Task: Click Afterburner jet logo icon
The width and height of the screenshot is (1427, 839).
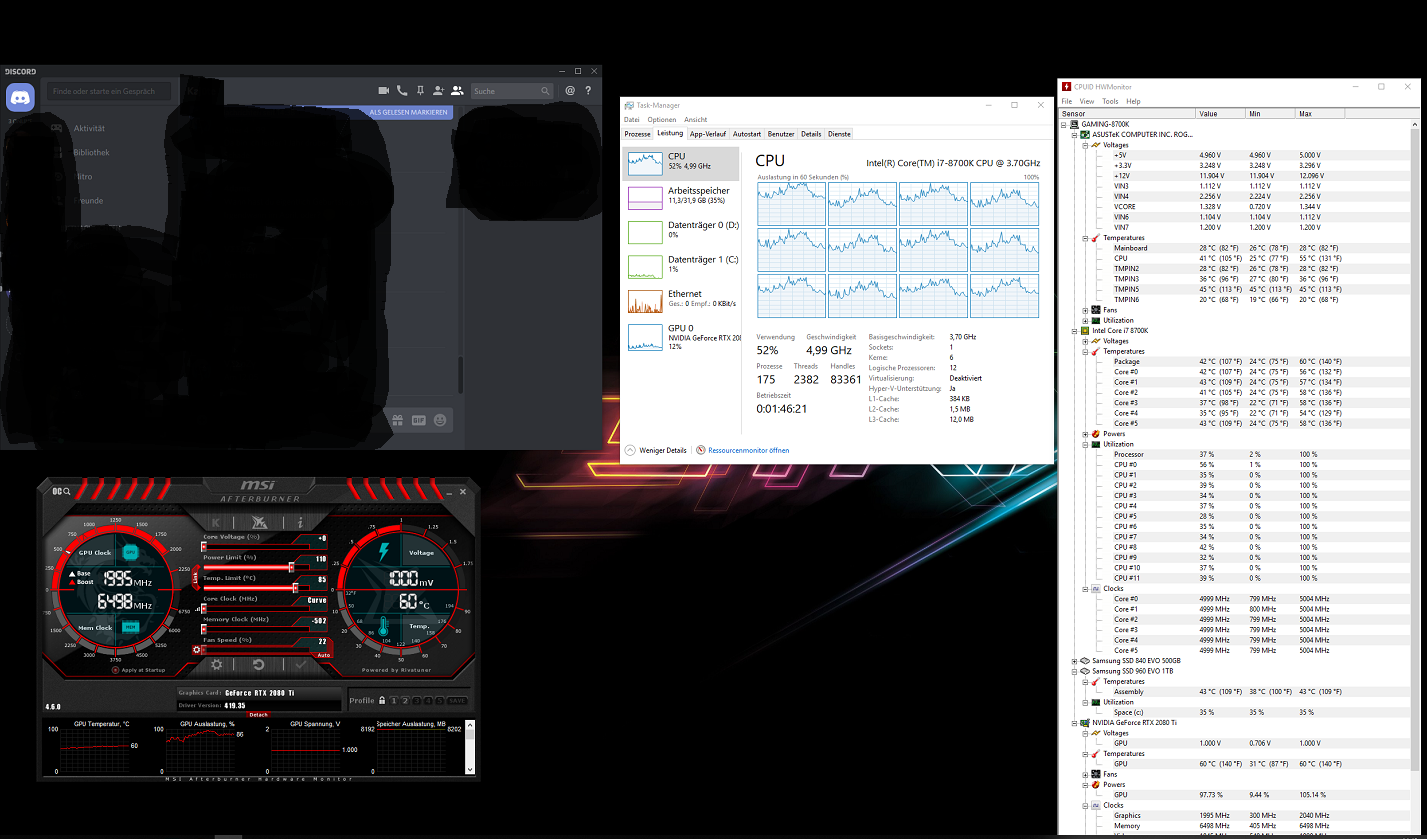Action: point(260,522)
